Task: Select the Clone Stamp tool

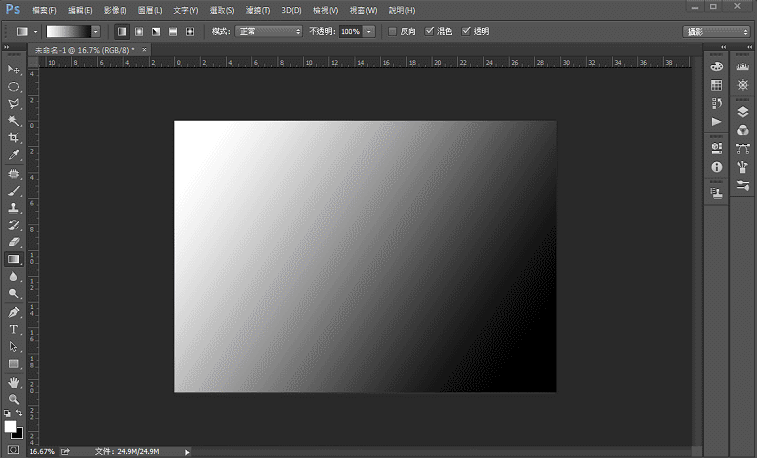Action: [14, 208]
